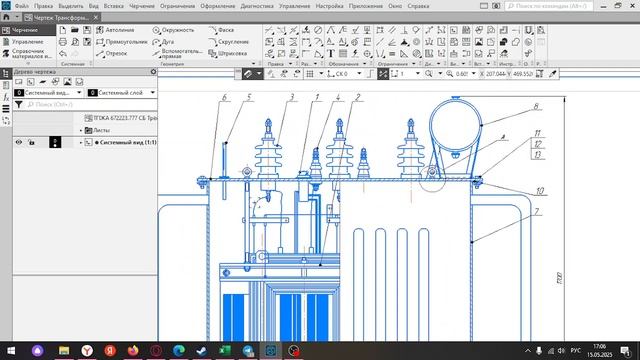640x360 pixels.
Task: Select the Прямоугольник tool
Action: click(x=121, y=42)
